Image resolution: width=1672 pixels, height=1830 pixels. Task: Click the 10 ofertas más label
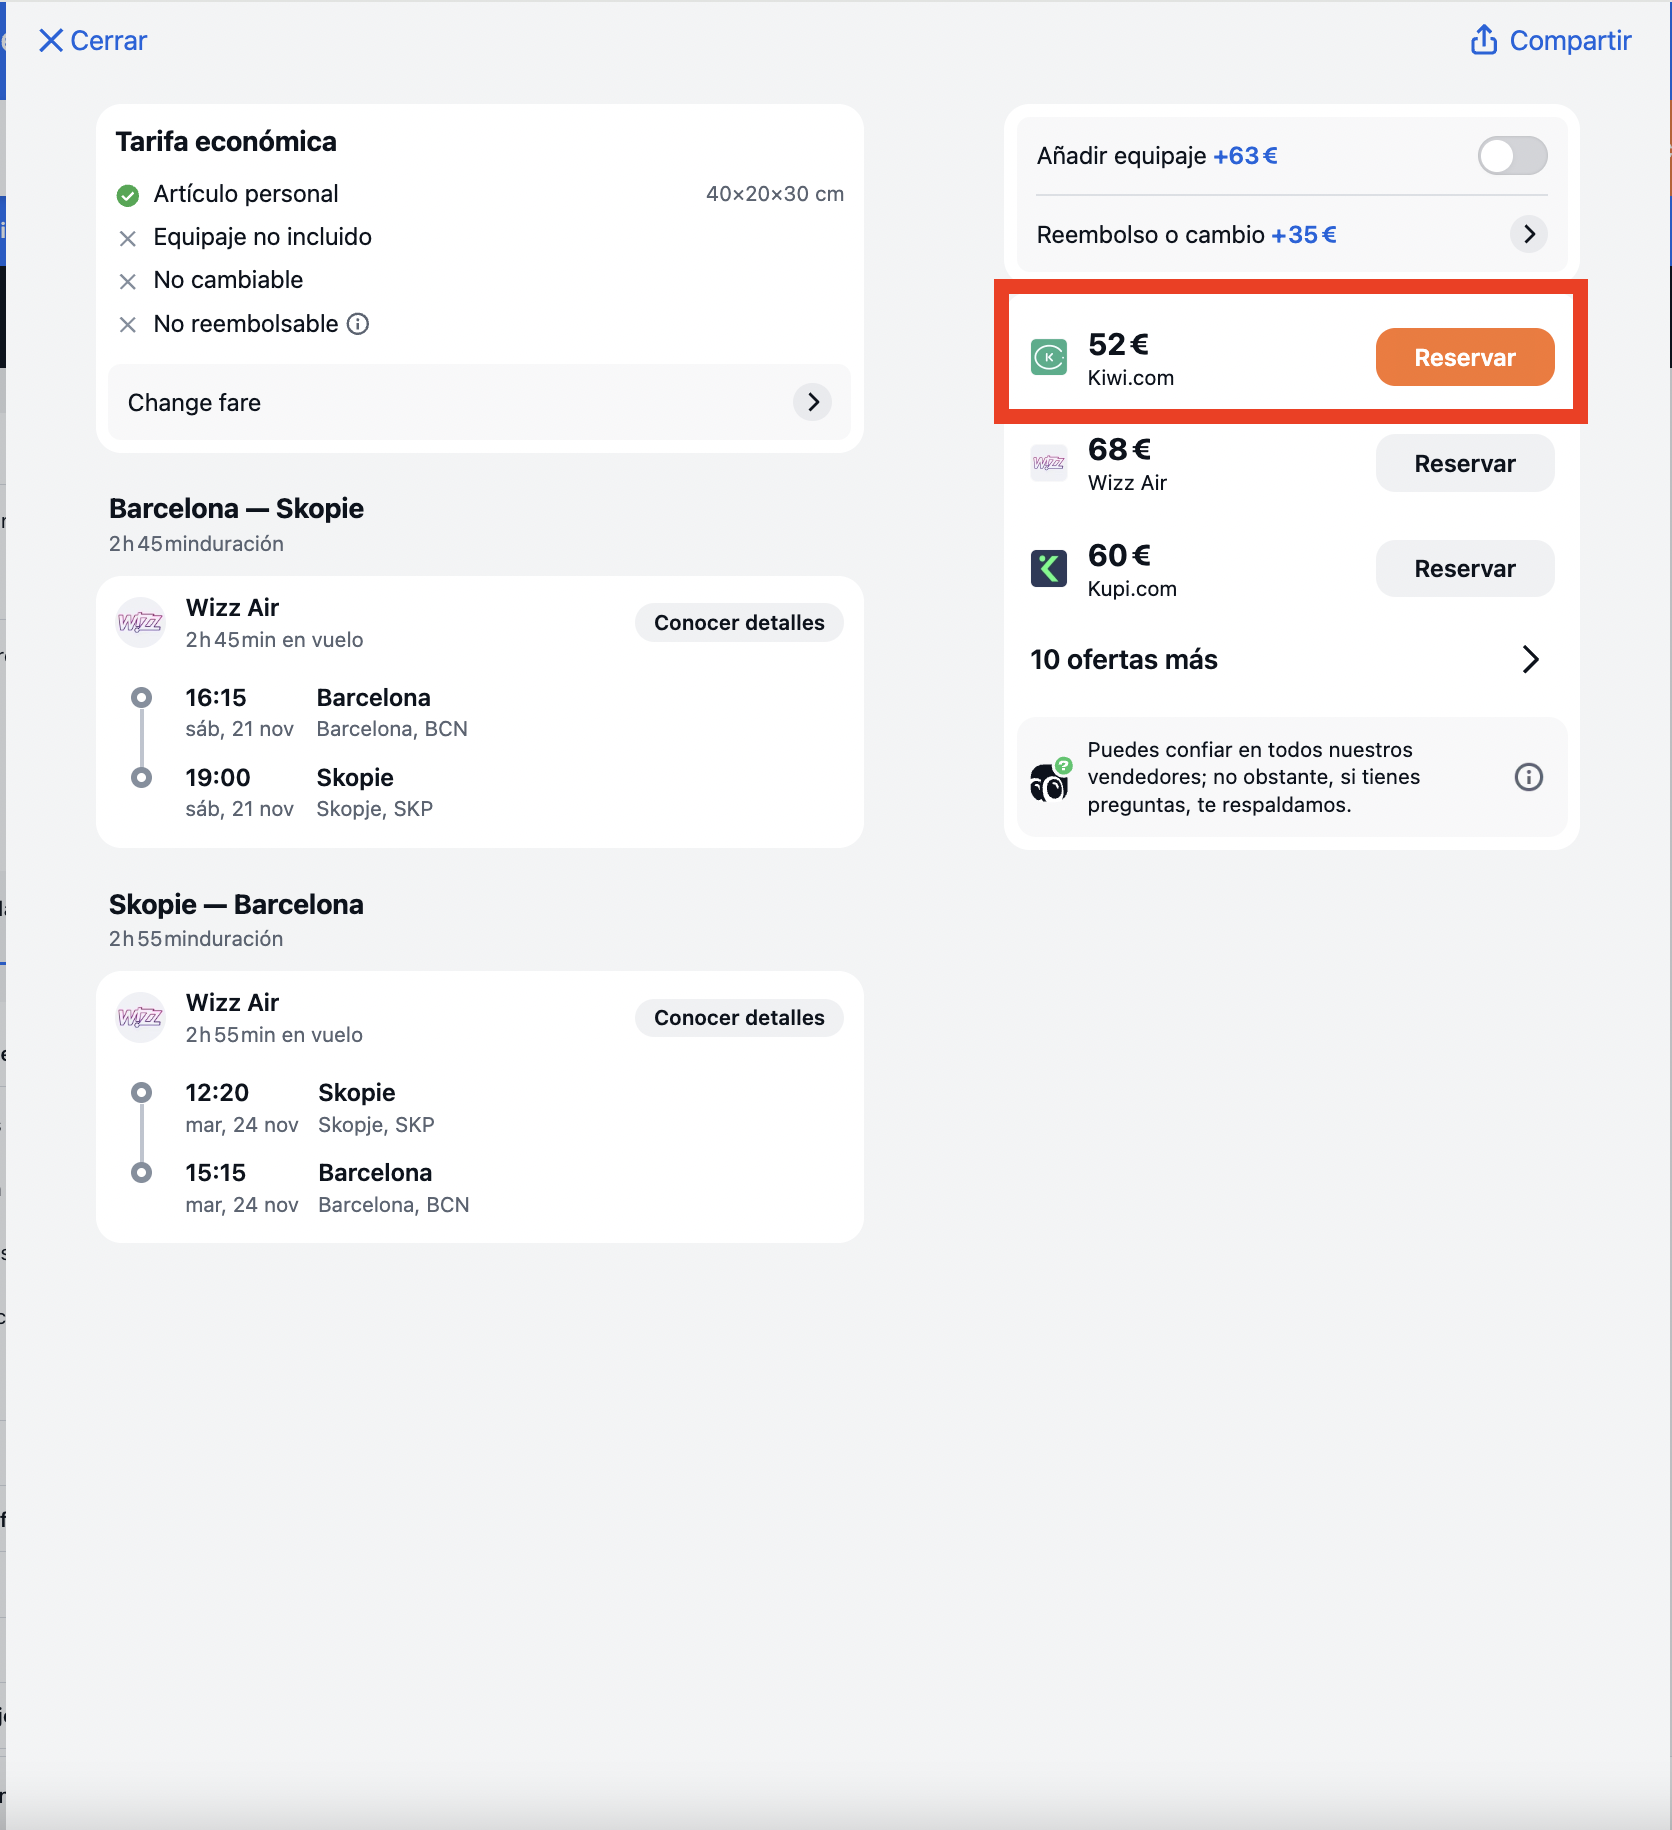click(1124, 660)
